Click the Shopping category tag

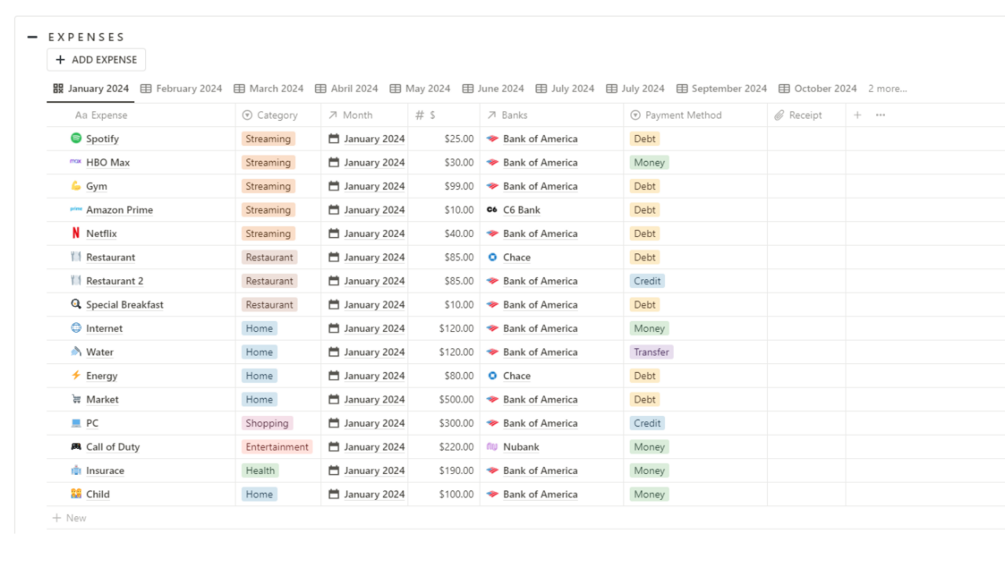267,423
